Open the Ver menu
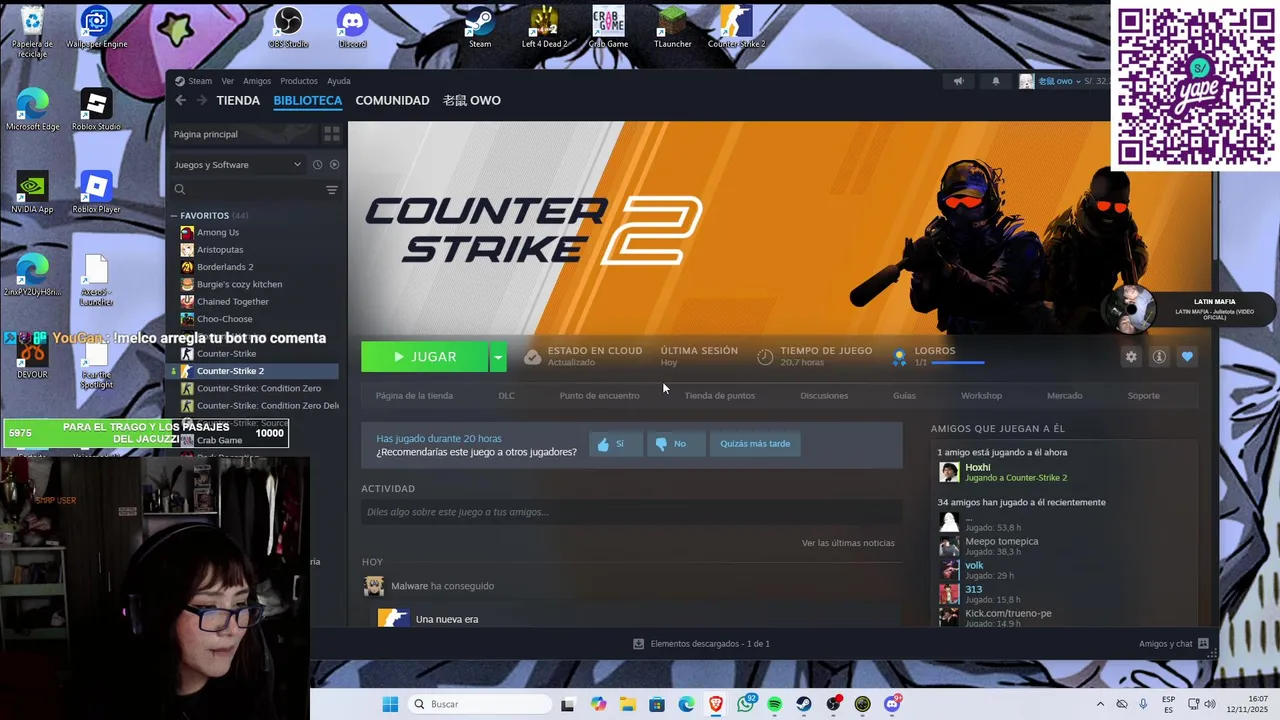1280x720 pixels. pyautogui.click(x=228, y=81)
